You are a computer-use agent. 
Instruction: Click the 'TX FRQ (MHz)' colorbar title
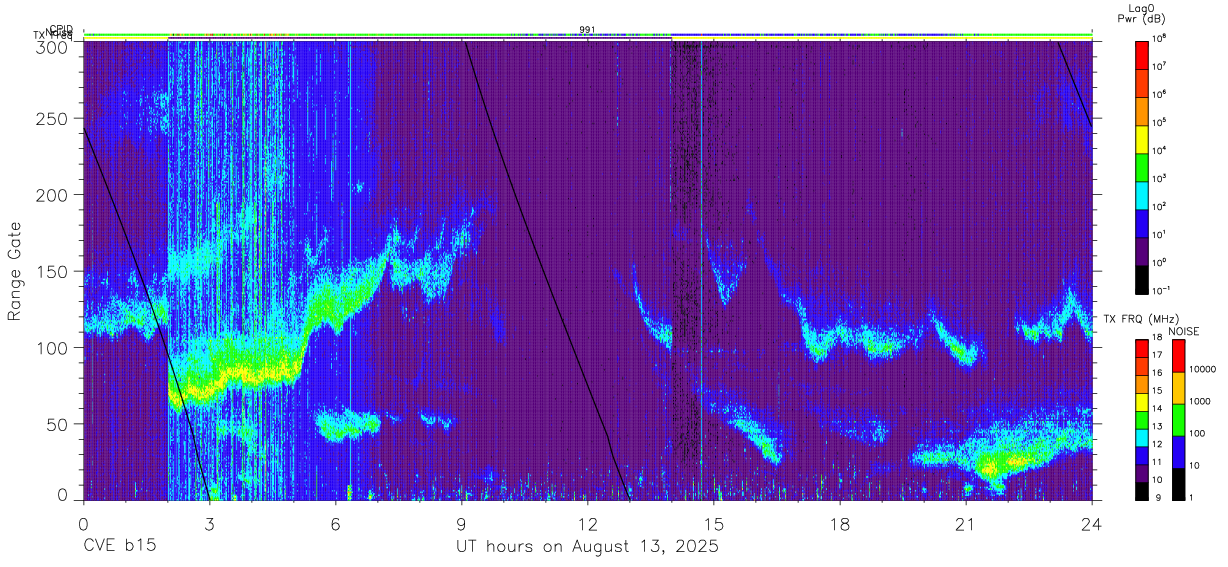[x=1142, y=319]
